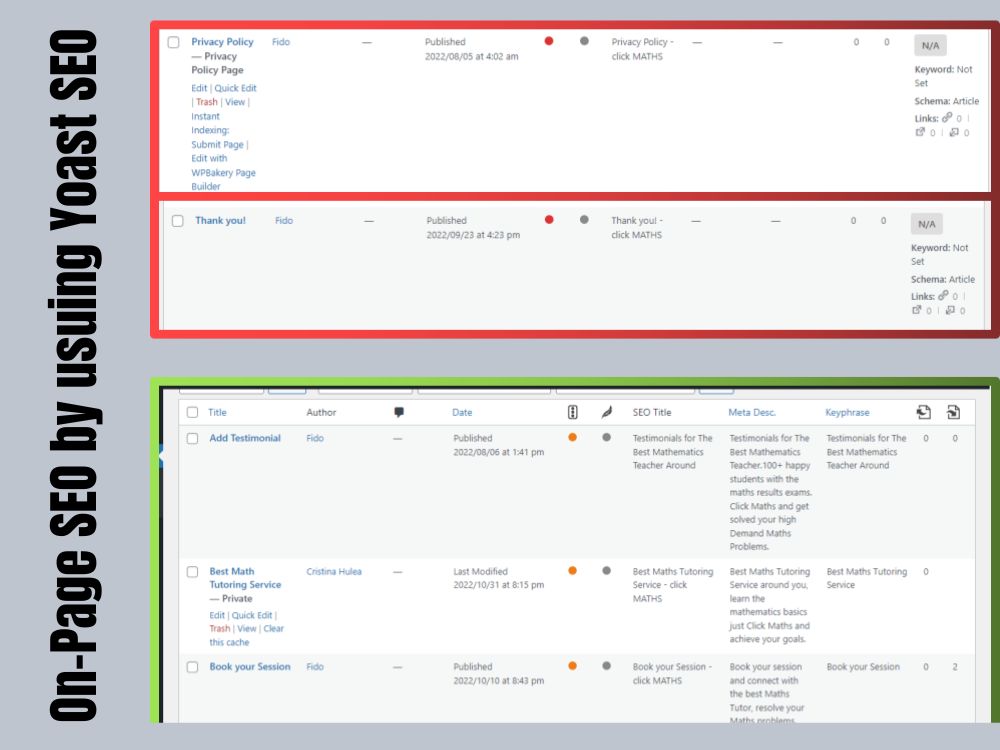Click View under Best Math Tutoring Service
The image size is (1000, 750).
tap(247, 629)
